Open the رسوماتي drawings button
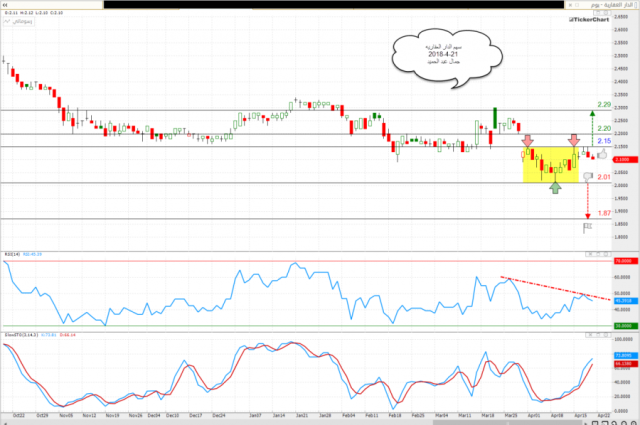Screen dimensions: 640x425 pos(18,21)
